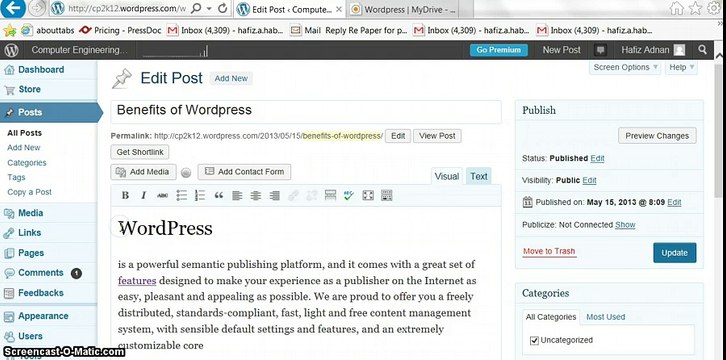Align text left in editor

coord(237,196)
